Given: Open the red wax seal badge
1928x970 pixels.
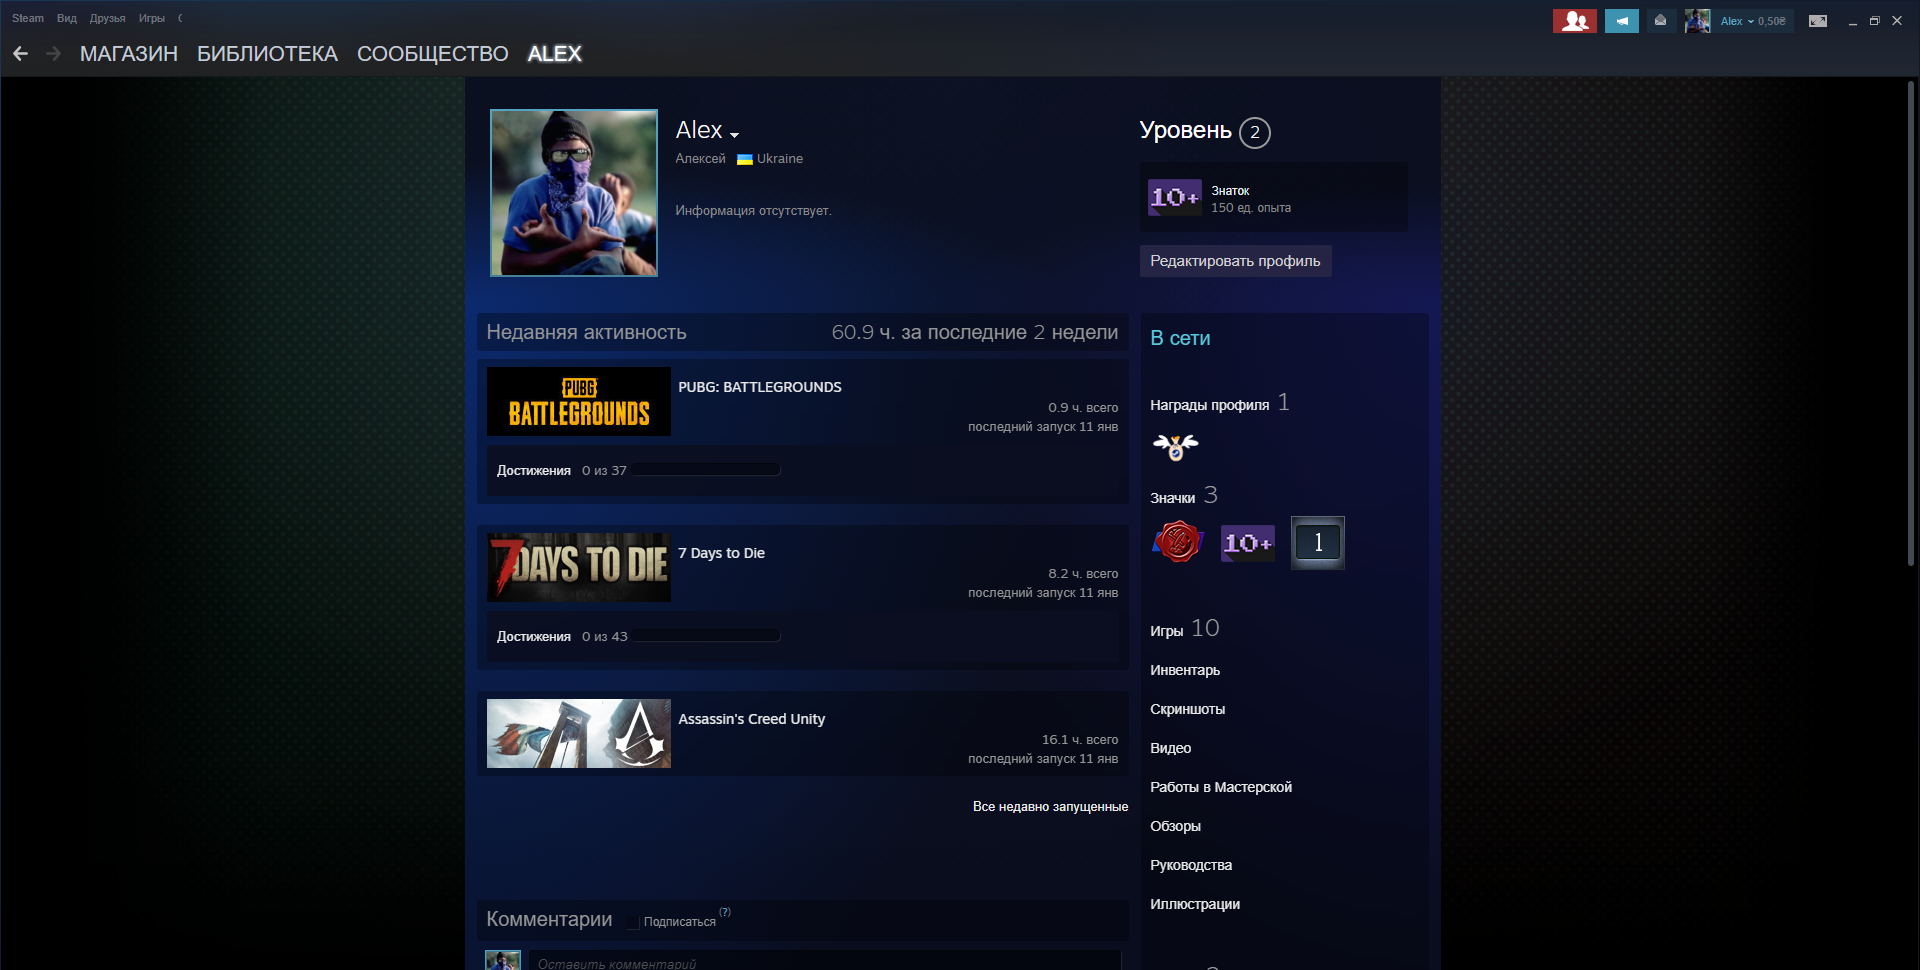Looking at the screenshot, I should [1177, 543].
